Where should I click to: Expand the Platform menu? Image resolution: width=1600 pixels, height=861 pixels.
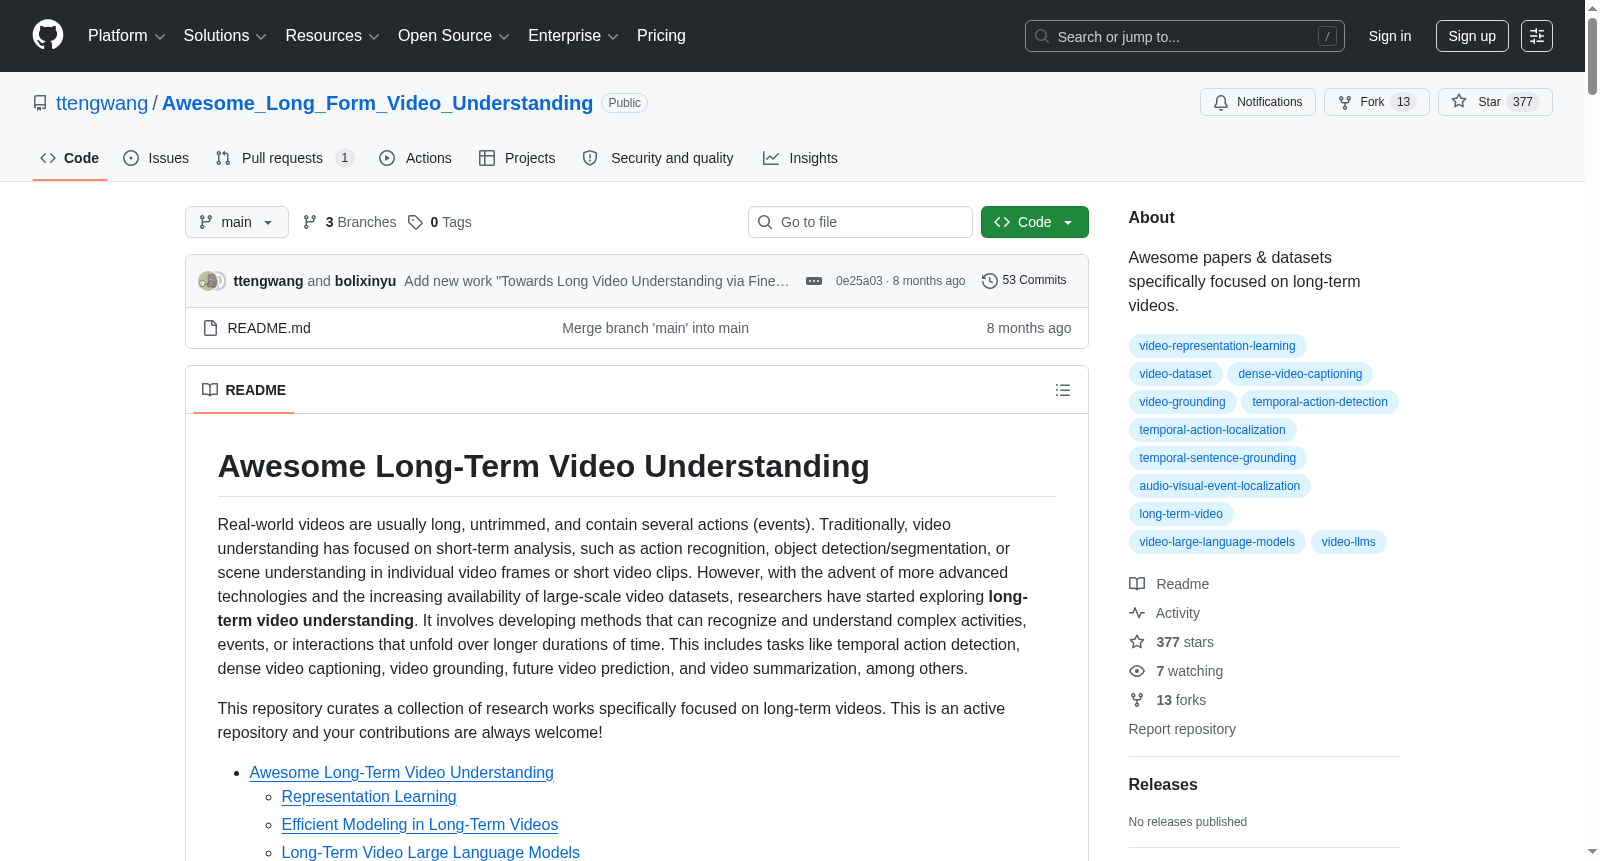pyautogui.click(x=127, y=36)
